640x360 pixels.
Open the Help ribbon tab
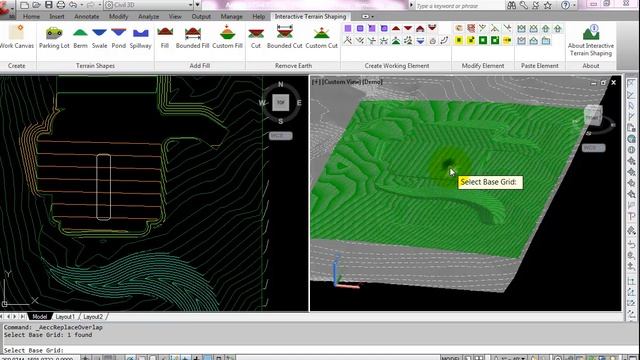tap(258, 16)
